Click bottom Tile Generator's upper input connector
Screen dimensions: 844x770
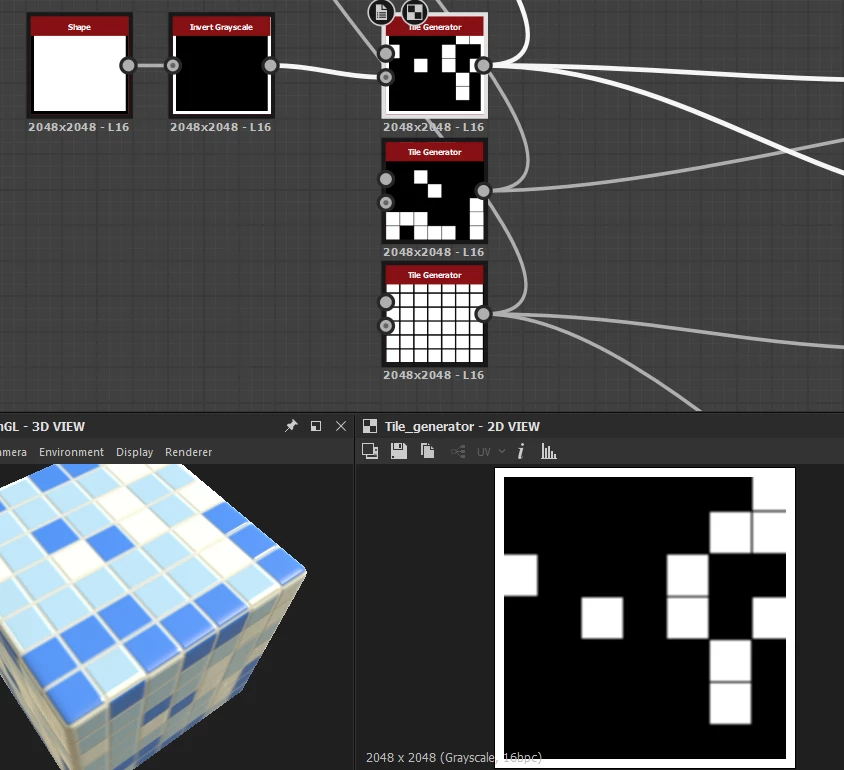point(386,302)
